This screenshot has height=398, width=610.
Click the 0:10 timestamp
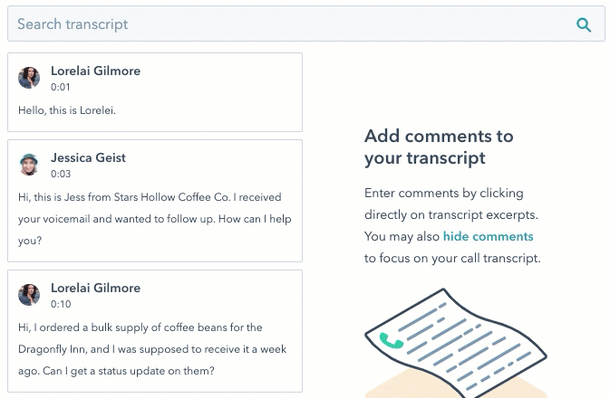[x=61, y=304]
